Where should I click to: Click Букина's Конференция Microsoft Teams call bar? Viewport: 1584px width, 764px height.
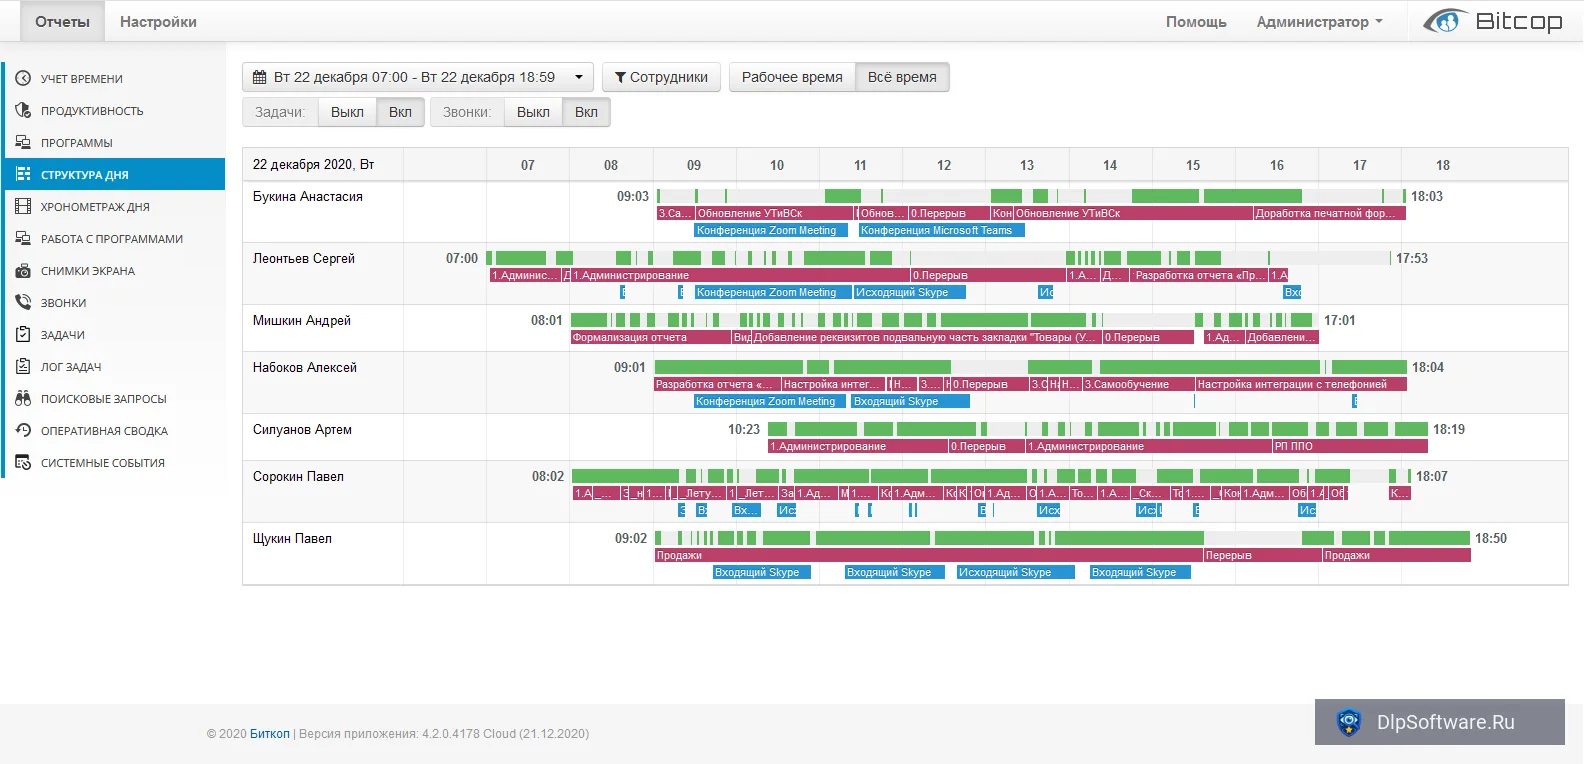pyautogui.click(x=941, y=230)
